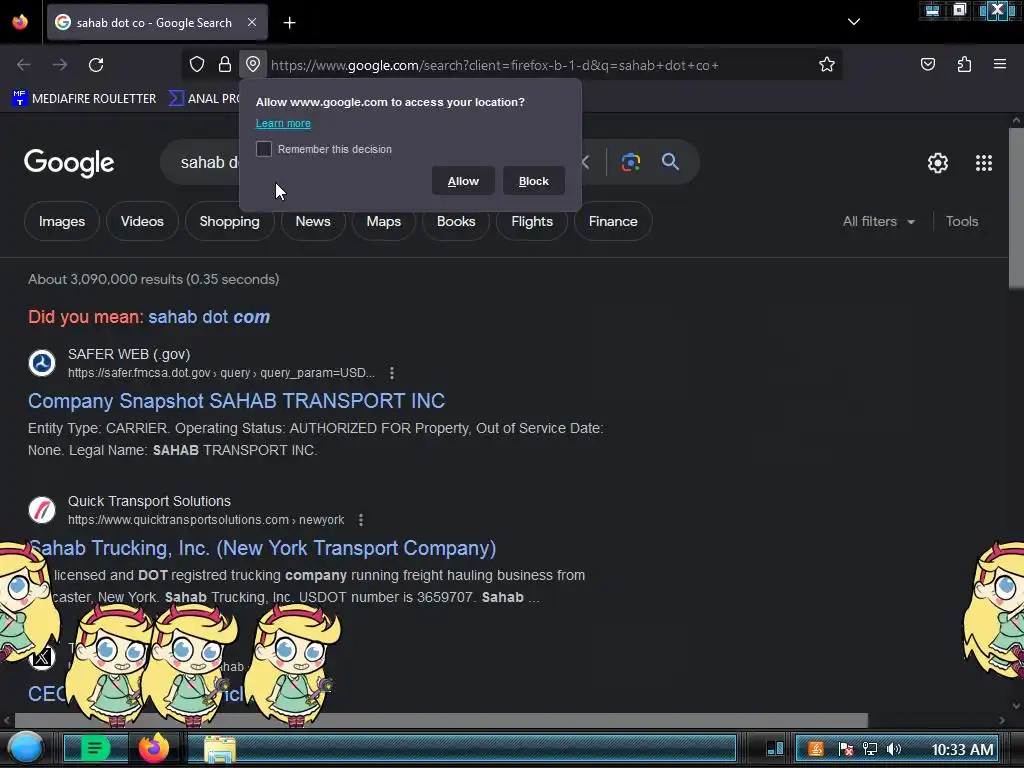This screenshot has height=768, width=1024.
Task: Open the green notes app on taskbar
Action: pos(95,748)
